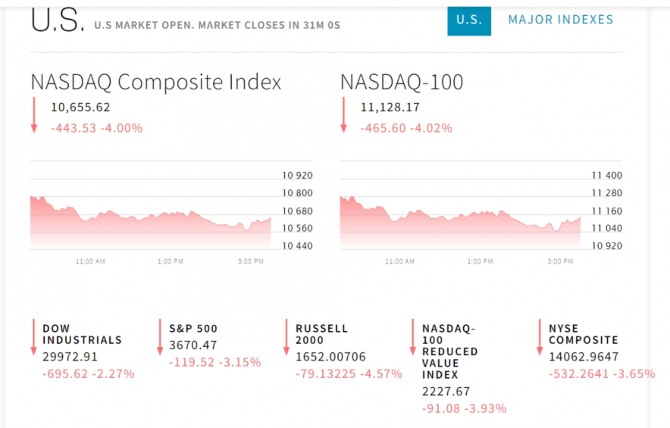The width and height of the screenshot is (670, 428).
Task: Switch to the Major Indexes tab
Action: (x=560, y=20)
